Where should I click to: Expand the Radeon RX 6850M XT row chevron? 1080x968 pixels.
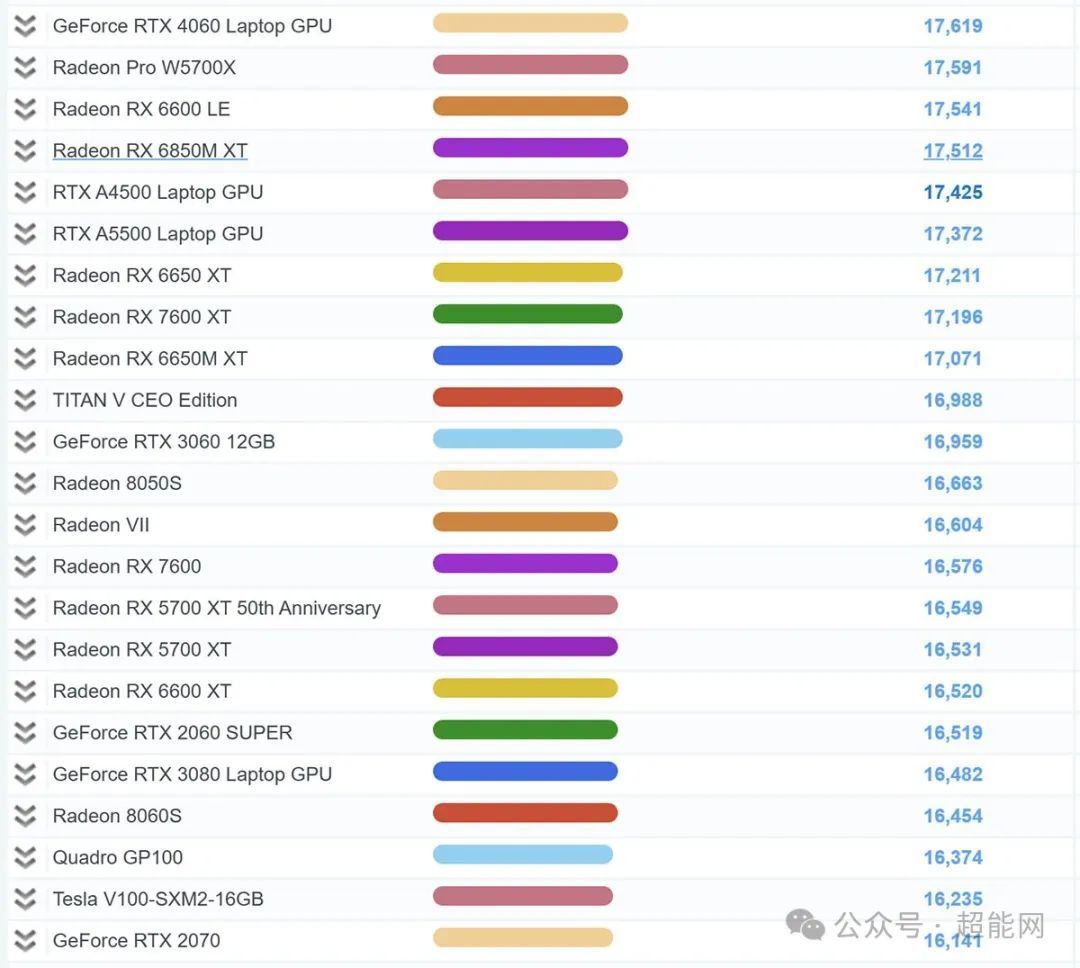pos(25,151)
